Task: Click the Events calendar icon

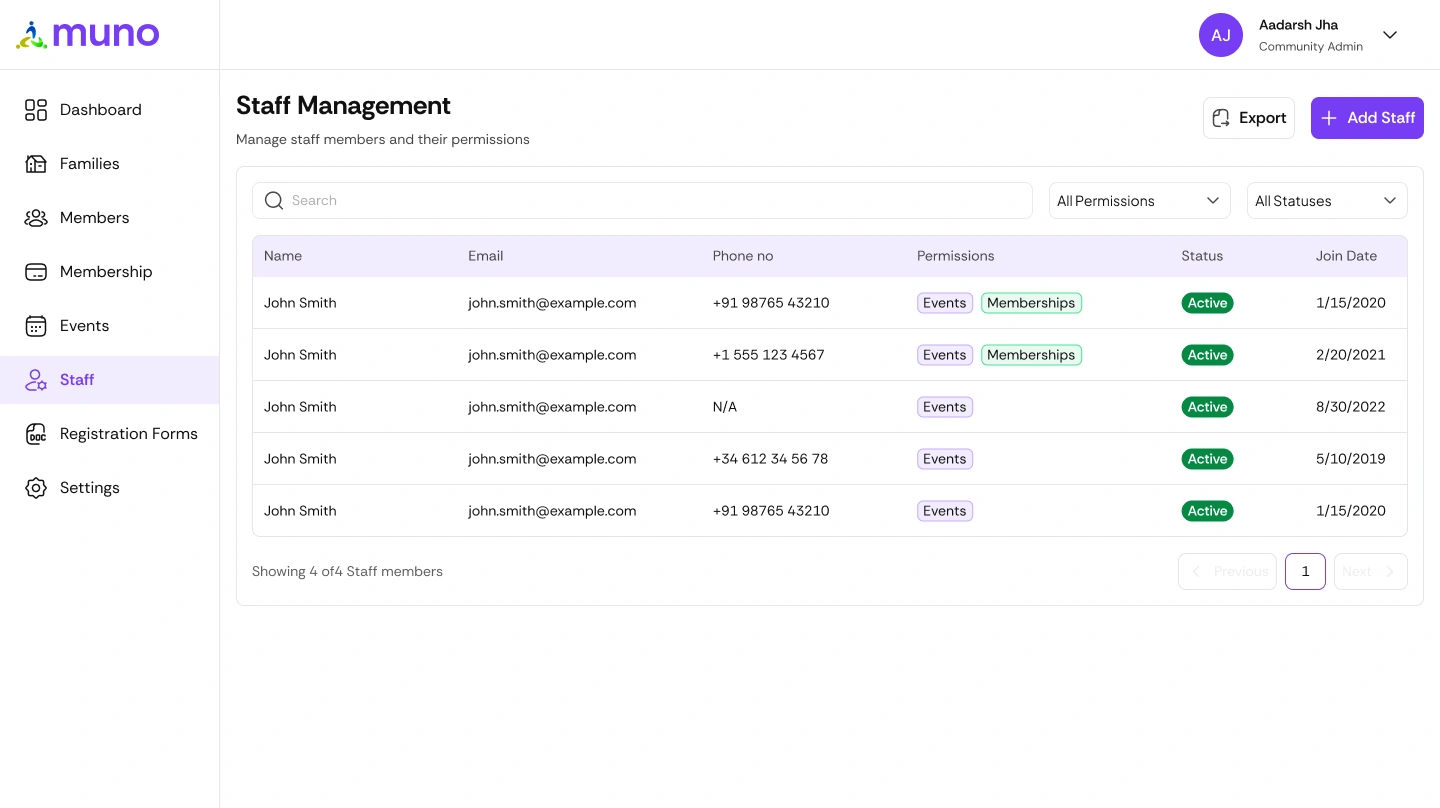Action: pyautogui.click(x=36, y=326)
